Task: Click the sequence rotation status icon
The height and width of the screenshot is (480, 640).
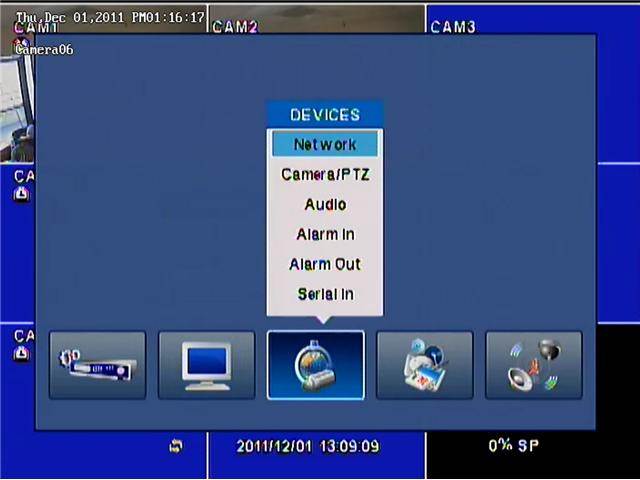Action: [x=176, y=446]
